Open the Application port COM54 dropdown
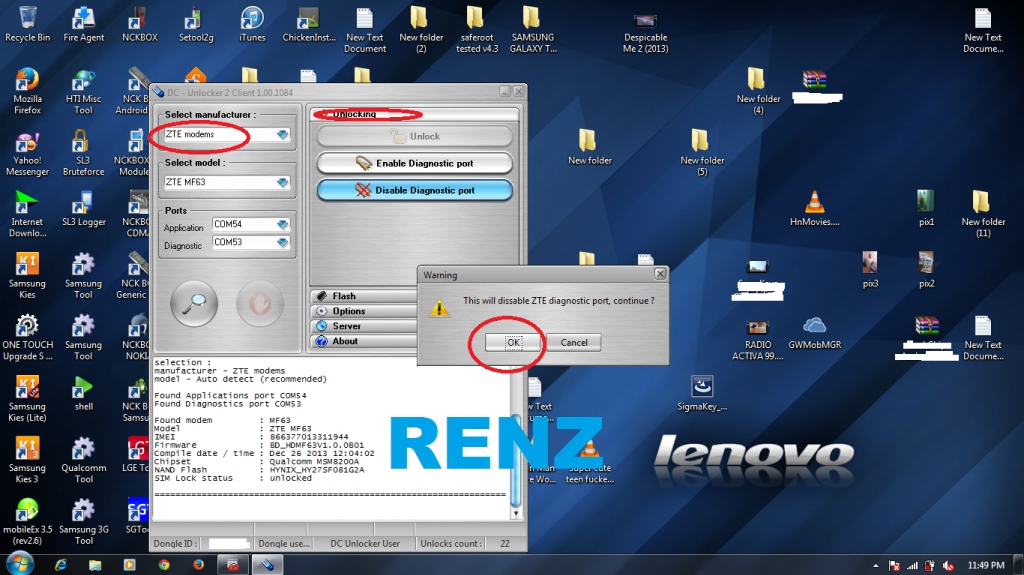Screen dimensions: 1024x575 click(282, 224)
